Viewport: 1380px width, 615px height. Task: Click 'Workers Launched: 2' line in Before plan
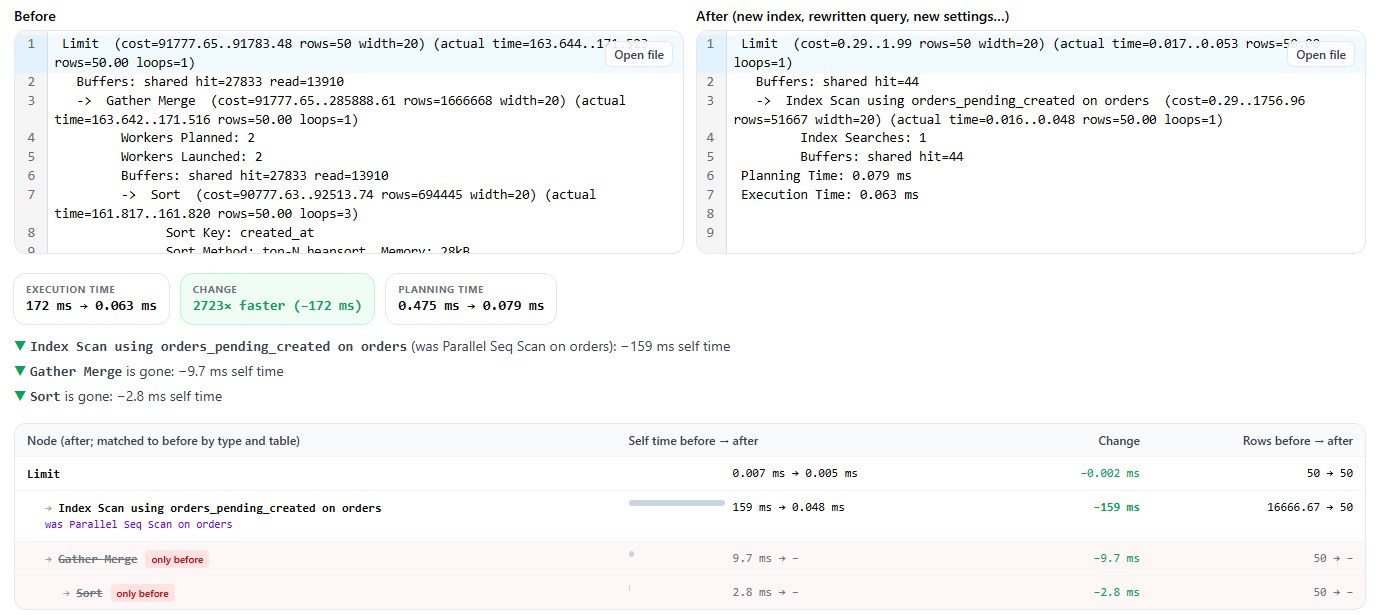pos(191,157)
